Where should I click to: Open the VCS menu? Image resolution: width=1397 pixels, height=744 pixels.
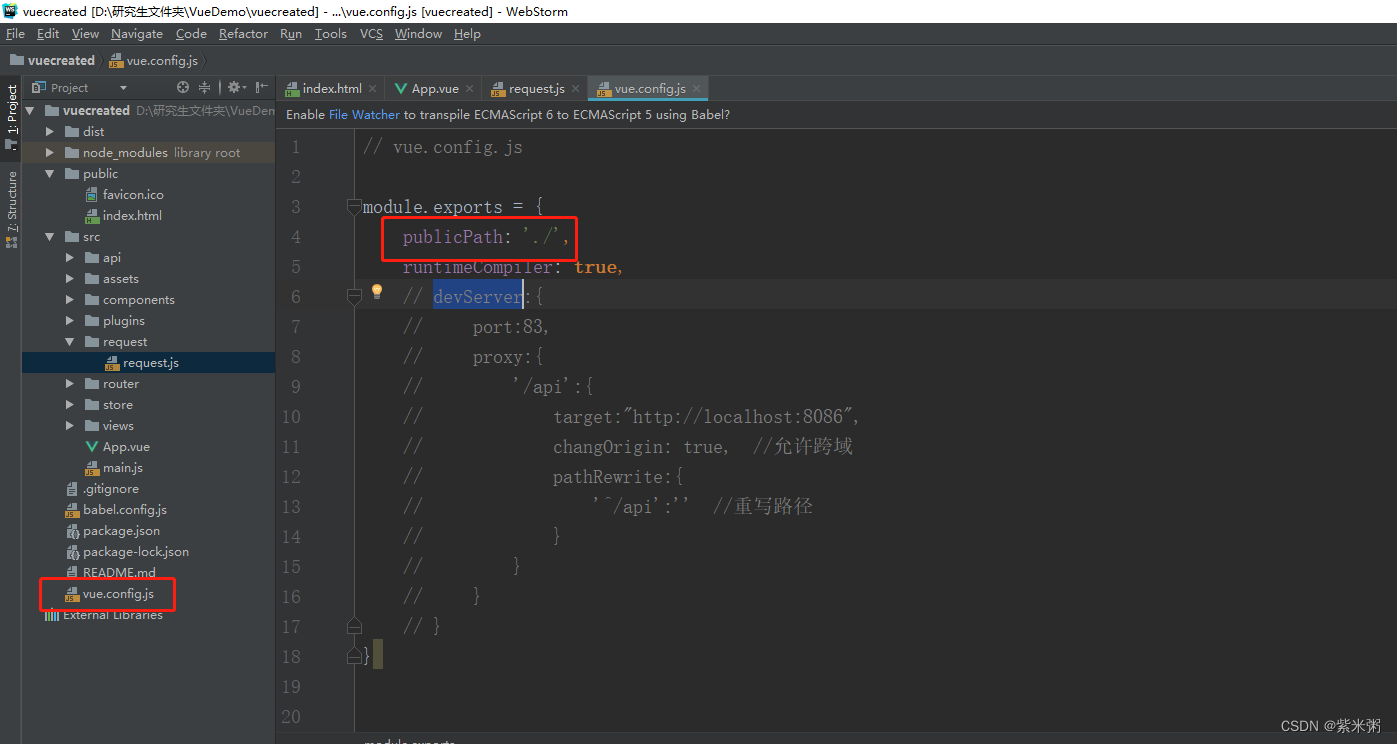point(371,34)
